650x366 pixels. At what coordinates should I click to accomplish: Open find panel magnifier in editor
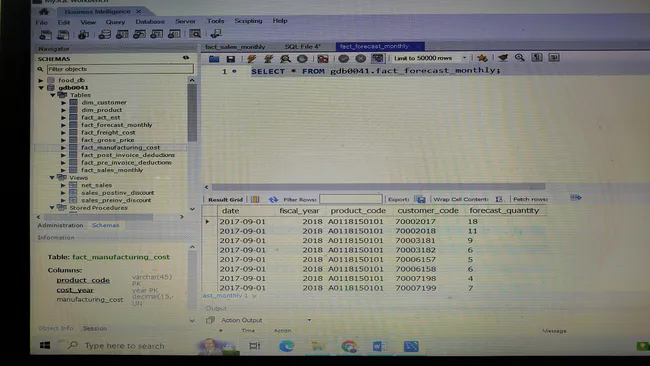click(519, 58)
